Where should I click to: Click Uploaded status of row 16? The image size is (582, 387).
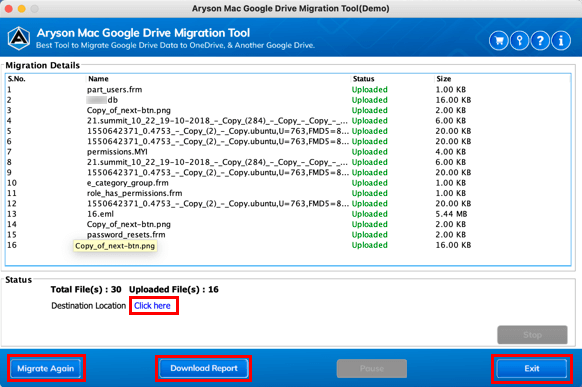(x=369, y=245)
